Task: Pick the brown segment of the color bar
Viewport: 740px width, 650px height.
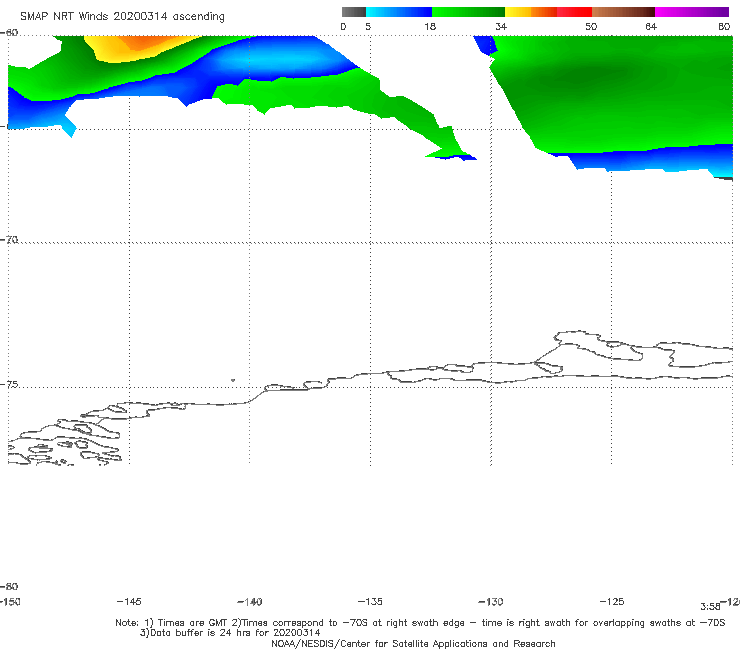Action: (x=623, y=12)
